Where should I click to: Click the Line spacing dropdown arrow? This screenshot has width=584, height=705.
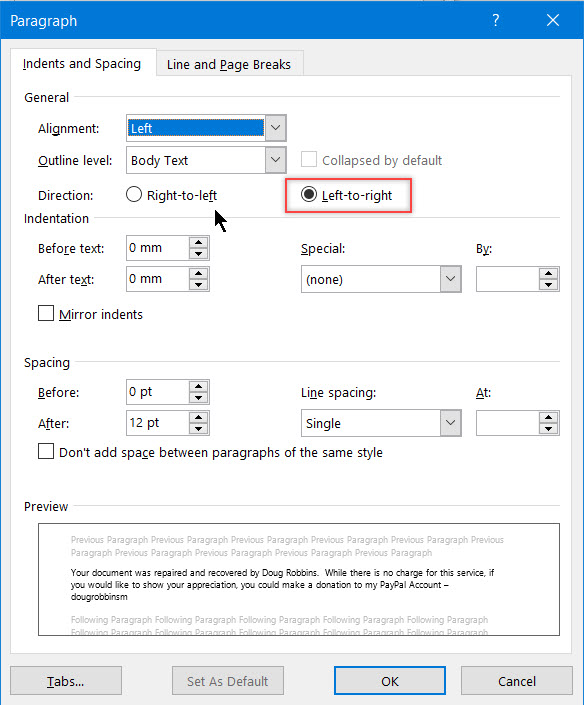(x=450, y=423)
